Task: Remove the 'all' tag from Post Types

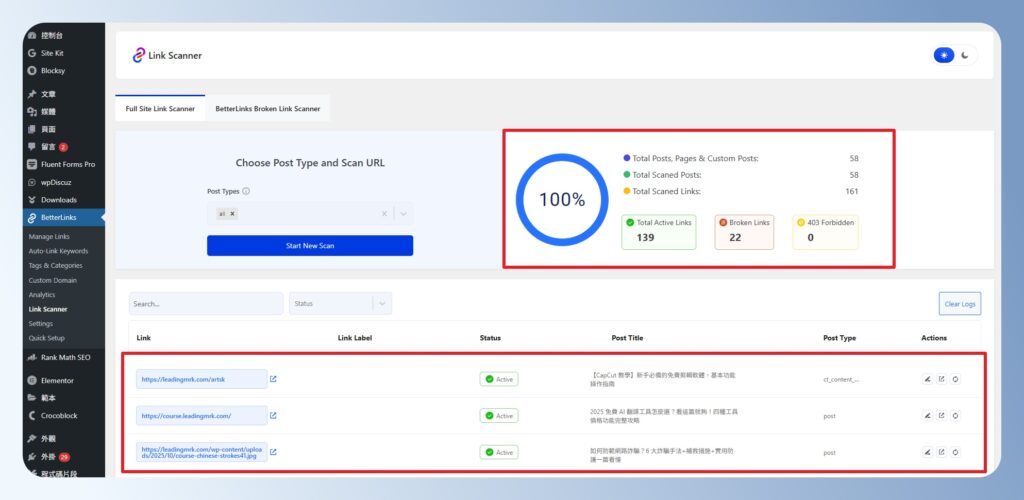Action: click(232, 214)
